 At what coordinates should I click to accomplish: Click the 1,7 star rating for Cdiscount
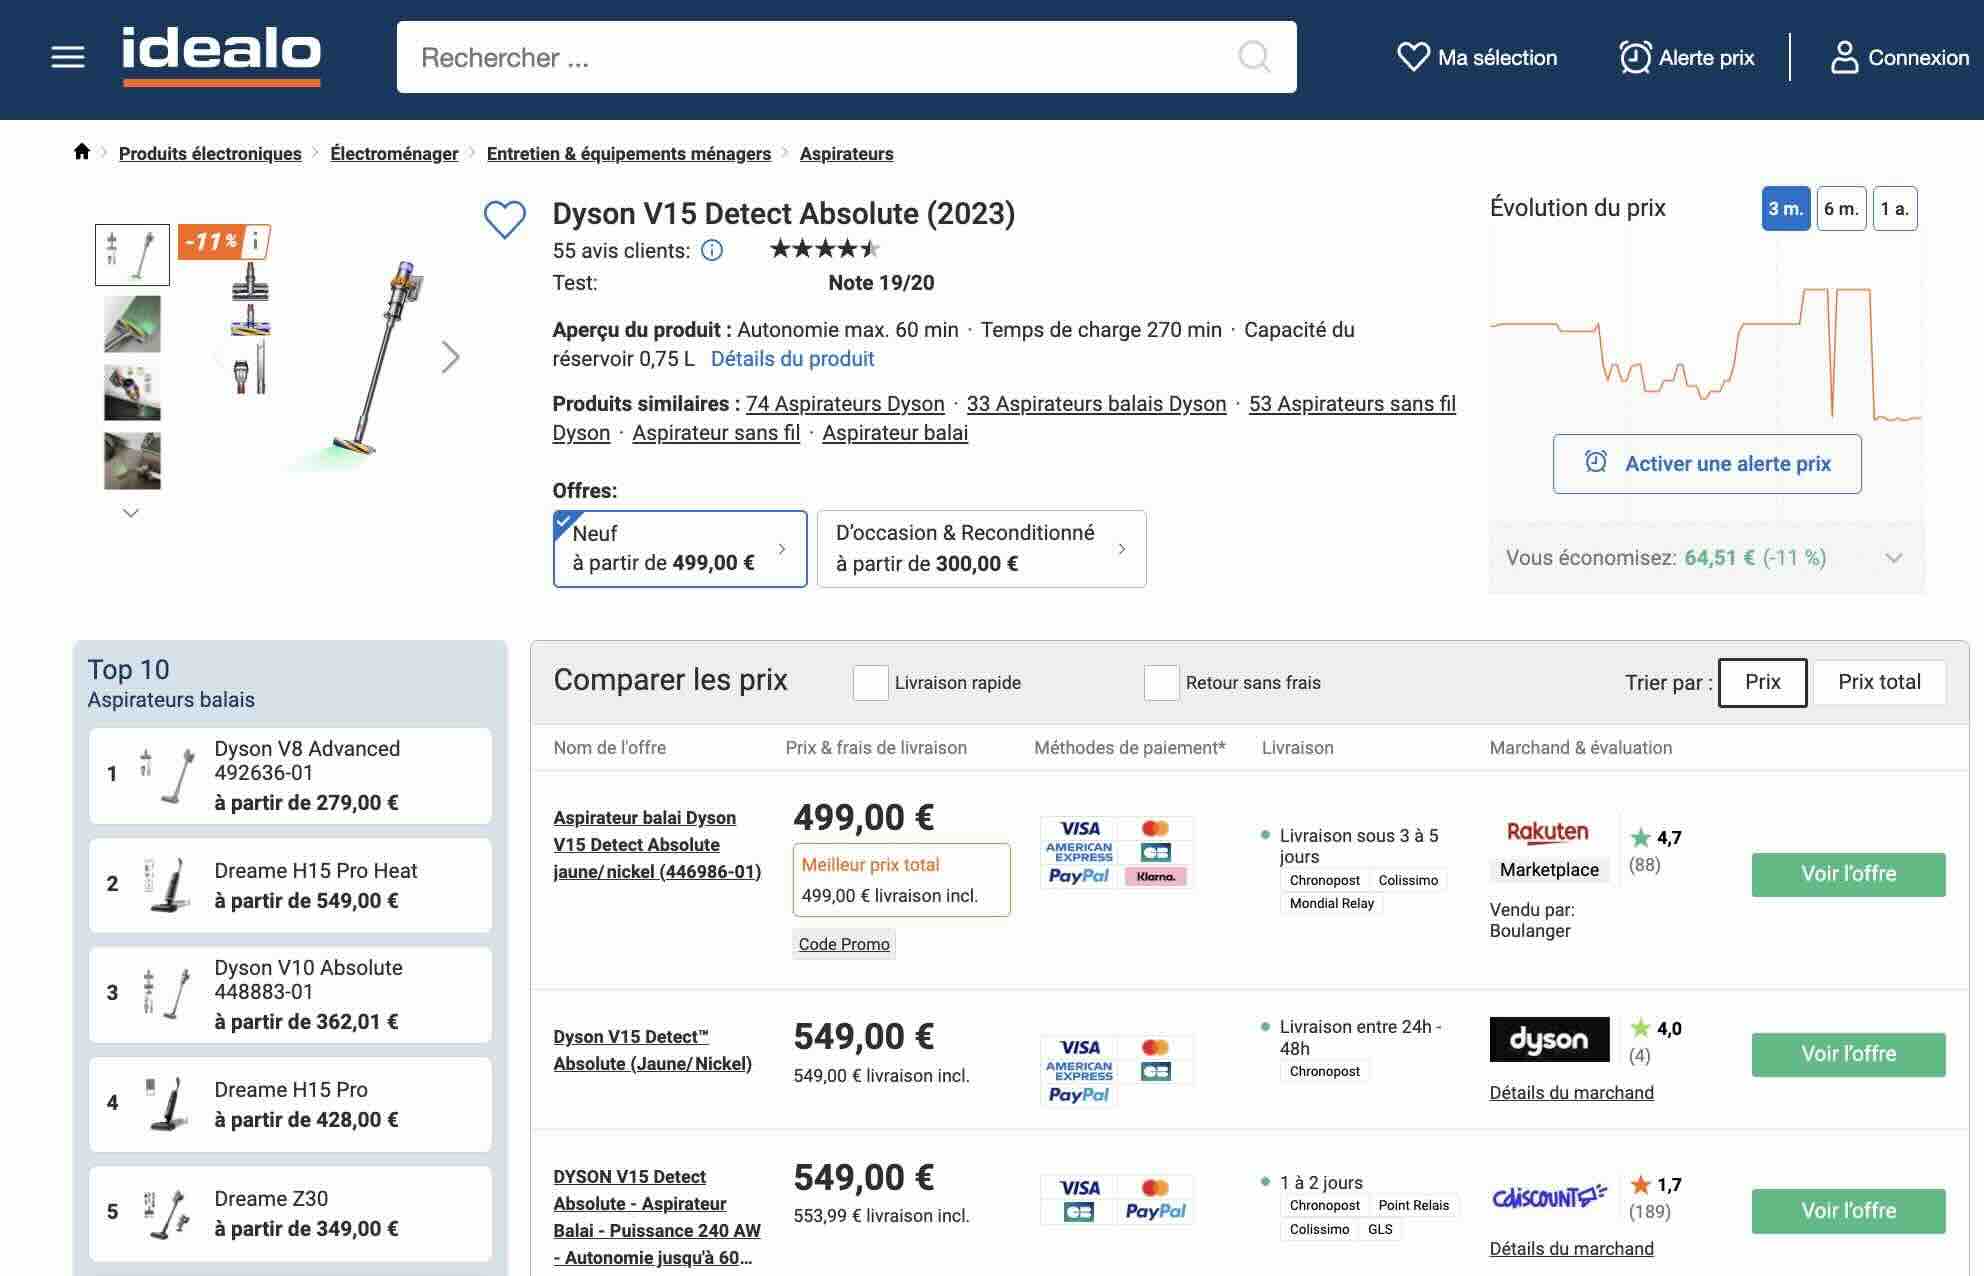click(x=1656, y=1185)
